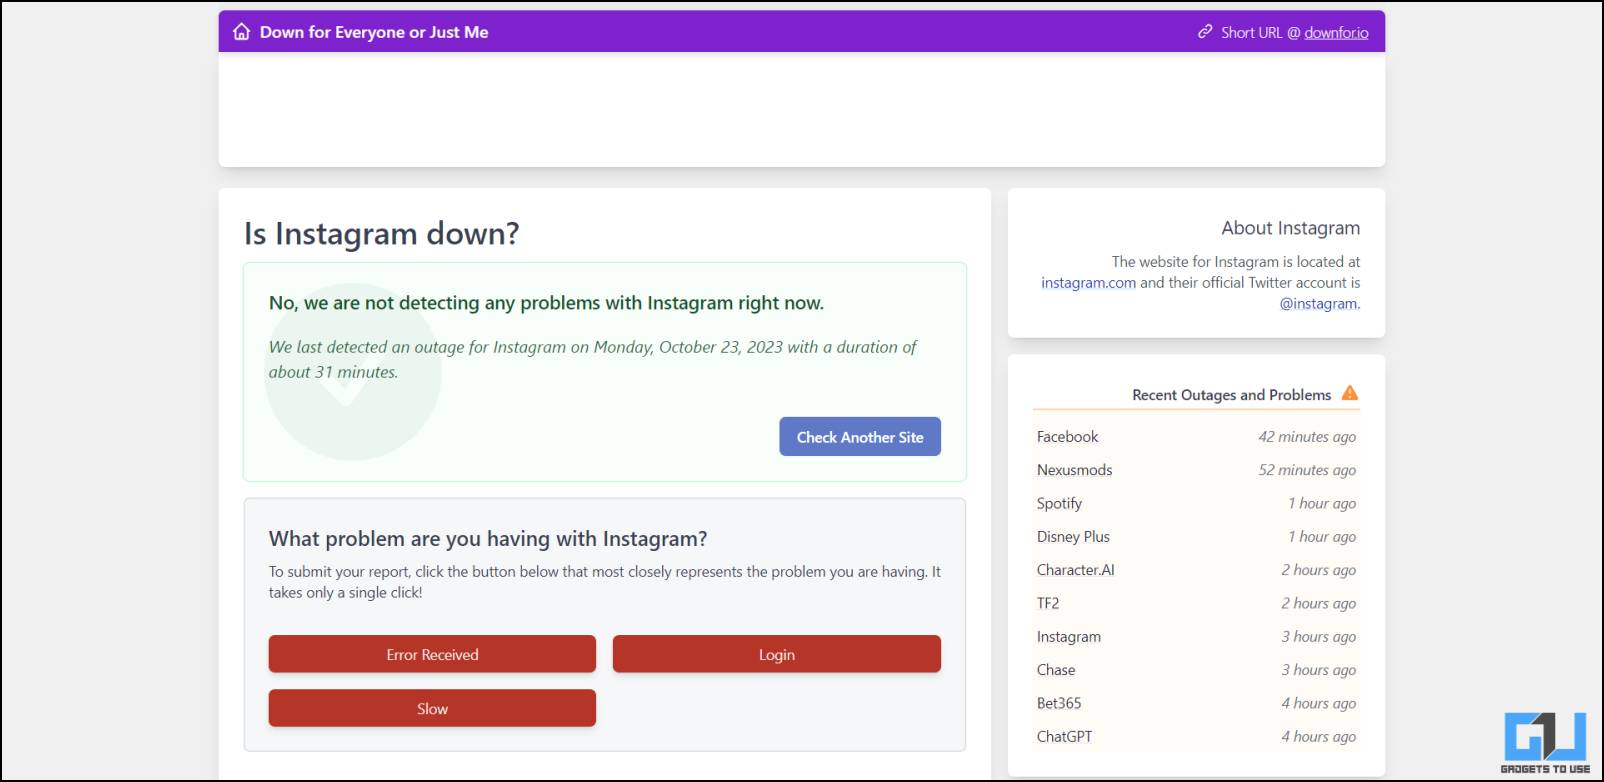
Task: Click '2 hours ago' next to Character.AI
Action: [1319, 570]
